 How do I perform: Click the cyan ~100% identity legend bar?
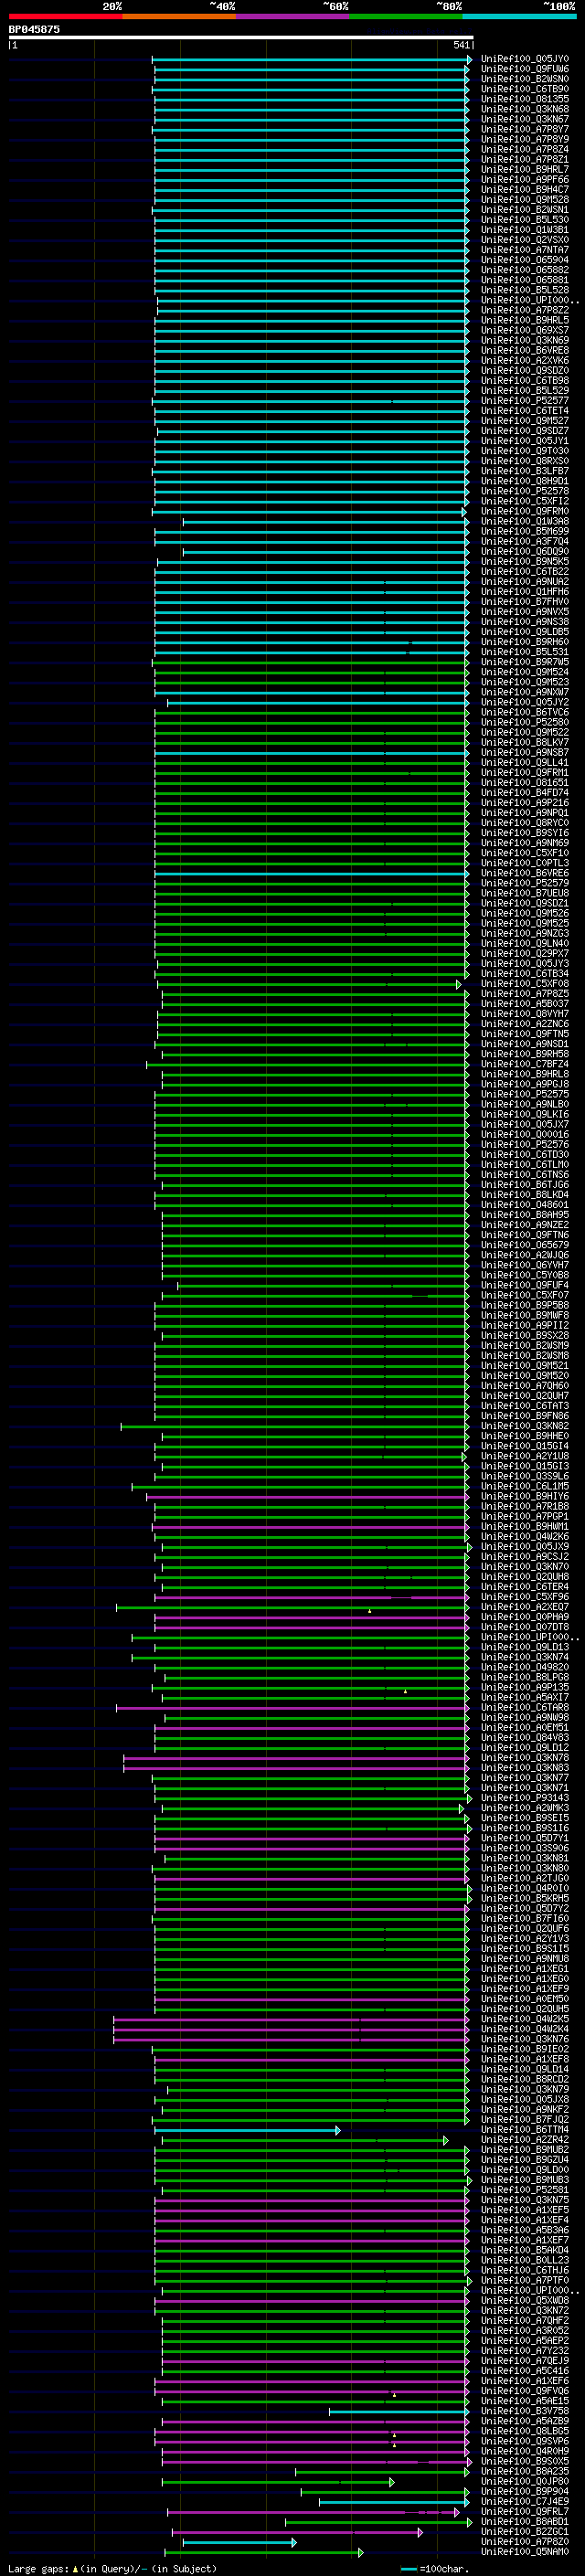pyautogui.click(x=519, y=16)
